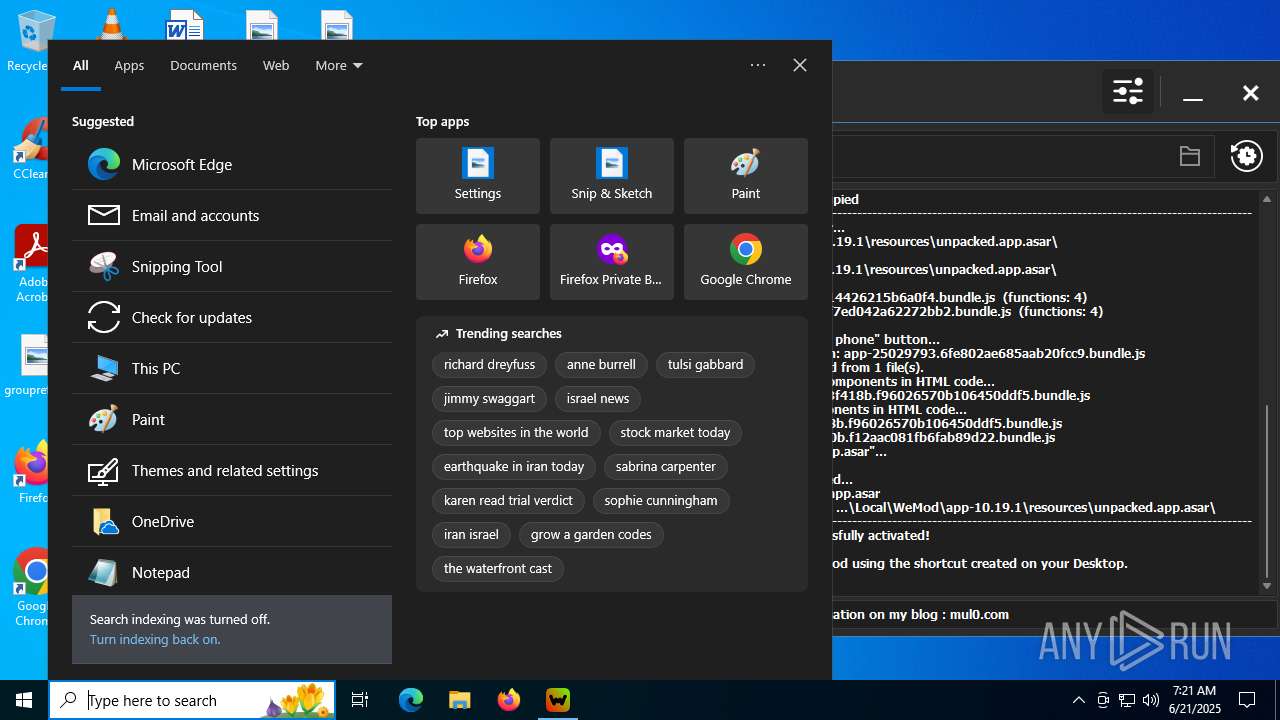Click the Start button
The width and height of the screenshot is (1280, 720).
(24, 701)
